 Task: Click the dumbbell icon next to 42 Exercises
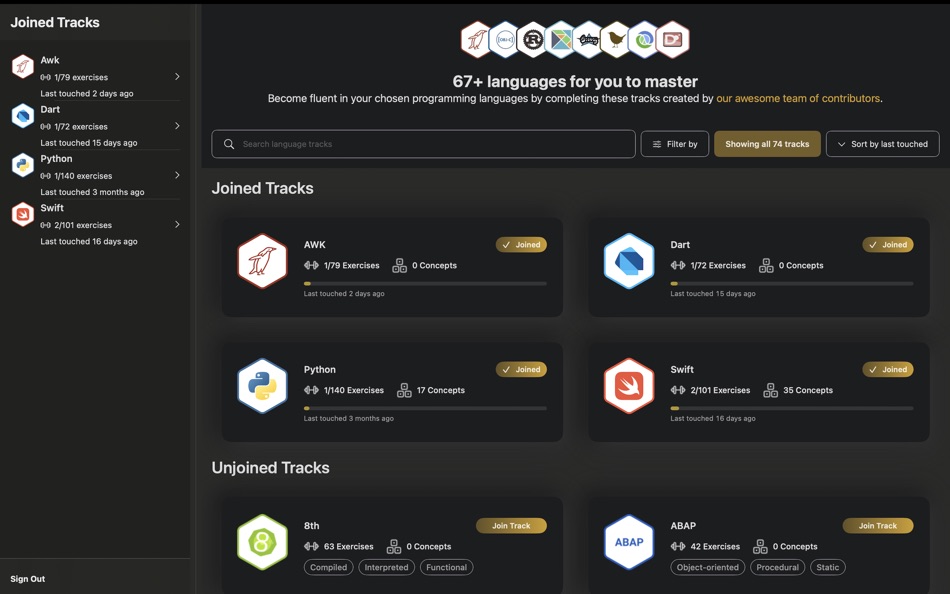pos(678,547)
